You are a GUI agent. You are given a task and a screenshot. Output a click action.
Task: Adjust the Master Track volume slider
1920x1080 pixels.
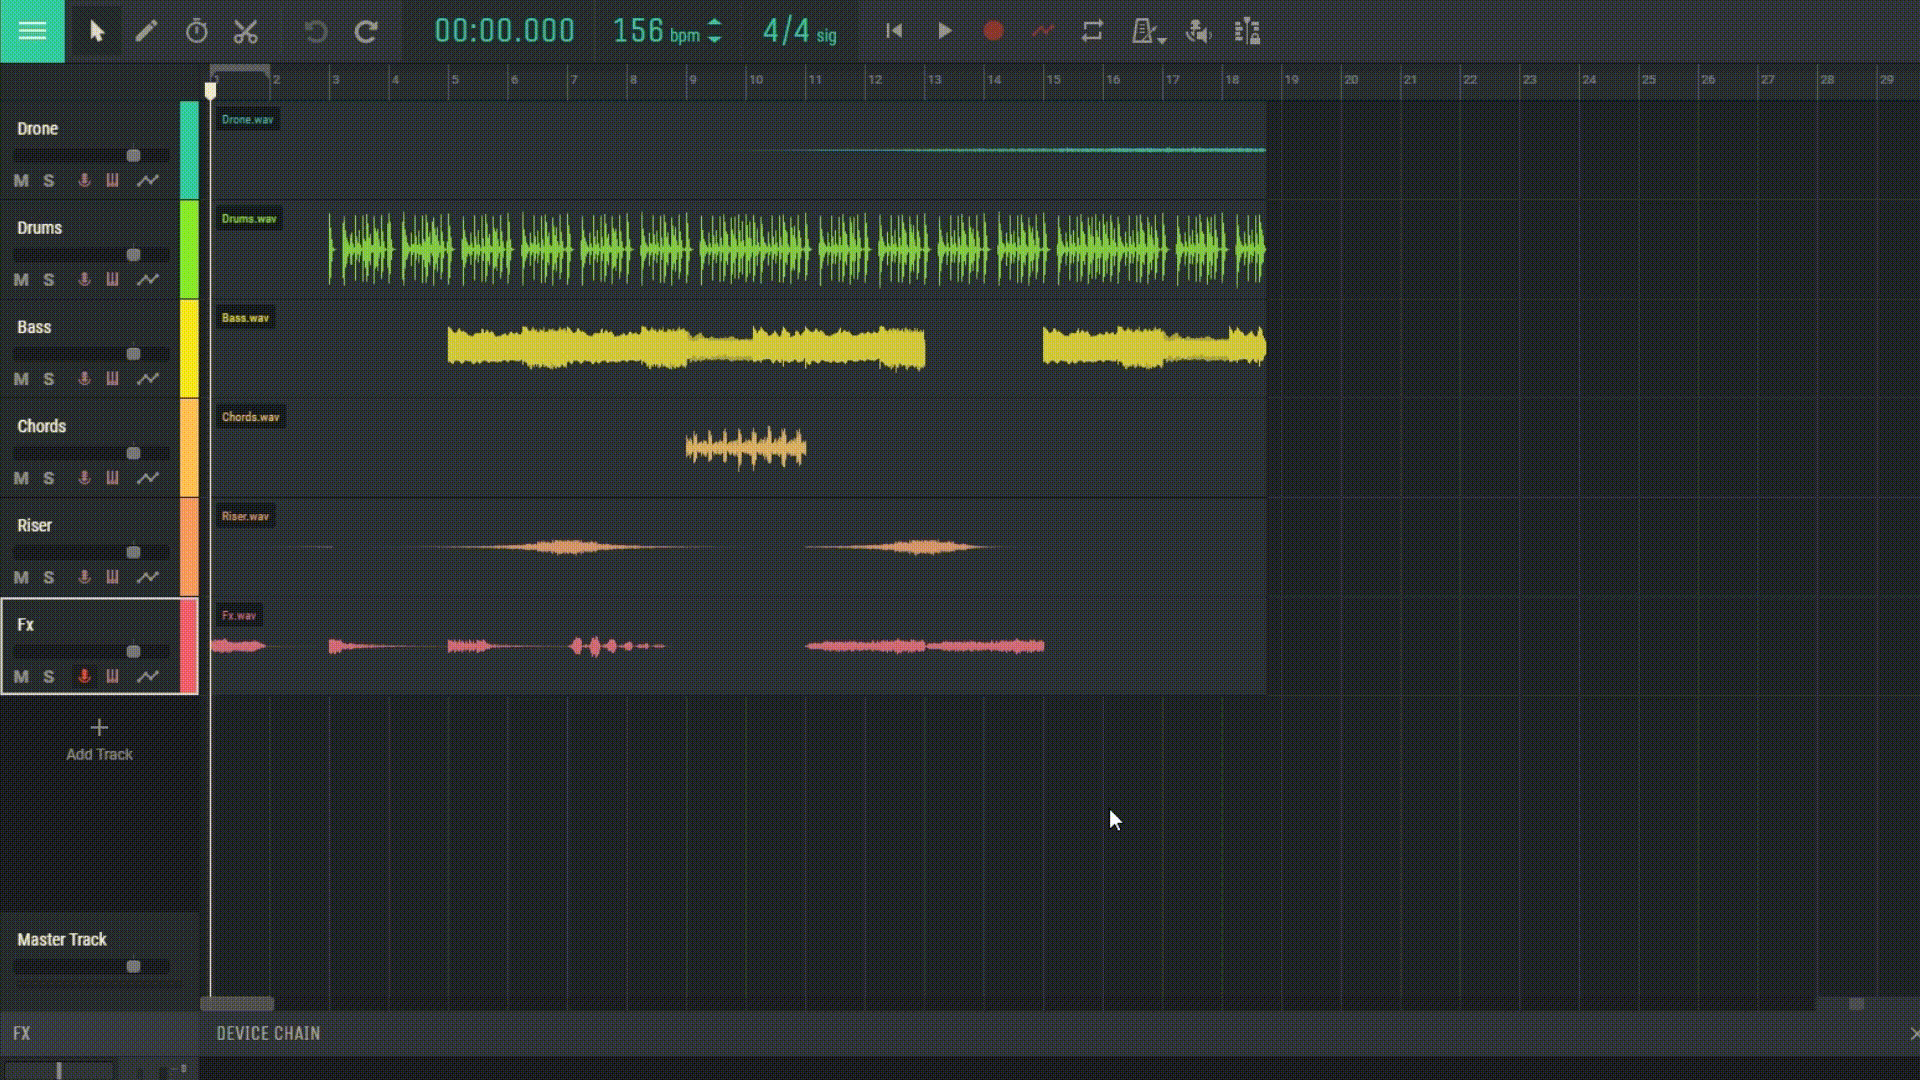[131, 967]
